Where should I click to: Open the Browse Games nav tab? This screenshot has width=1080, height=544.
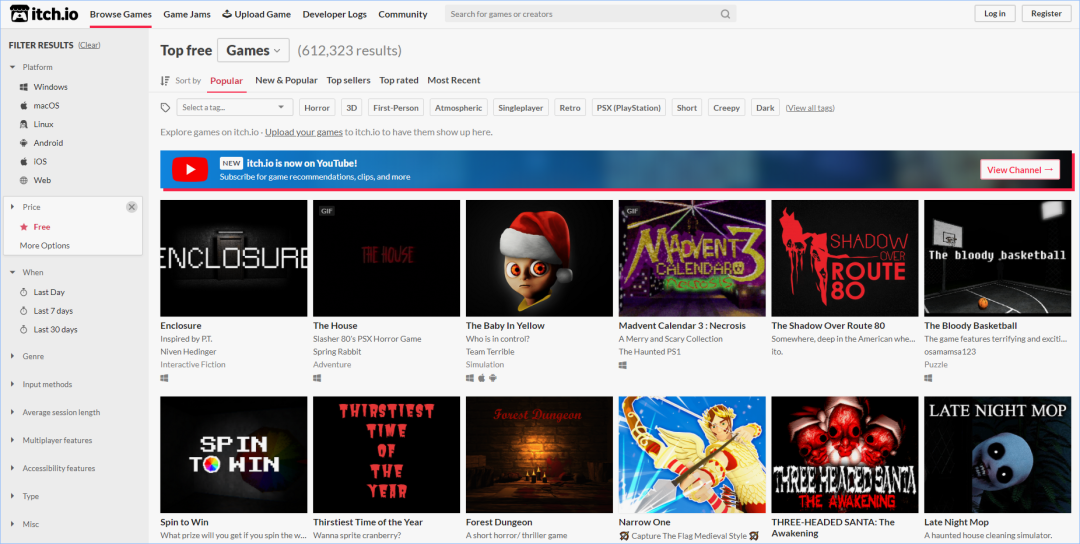click(x=121, y=14)
